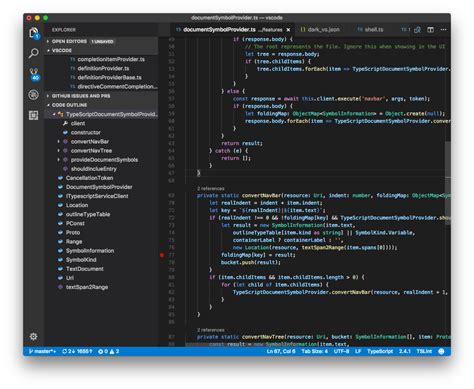Select constructor in code outline
The height and width of the screenshot is (389, 474).
[x=86, y=132]
